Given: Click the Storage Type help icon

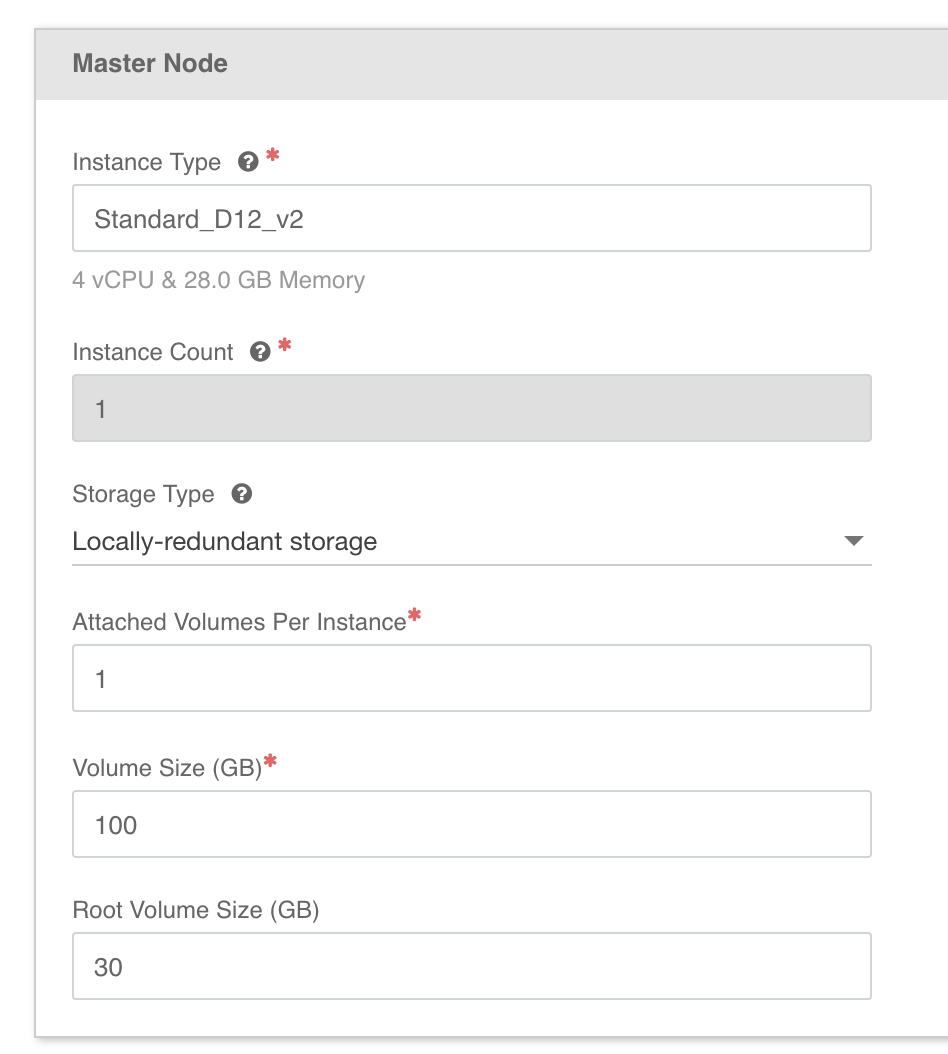Looking at the screenshot, I should [240, 494].
